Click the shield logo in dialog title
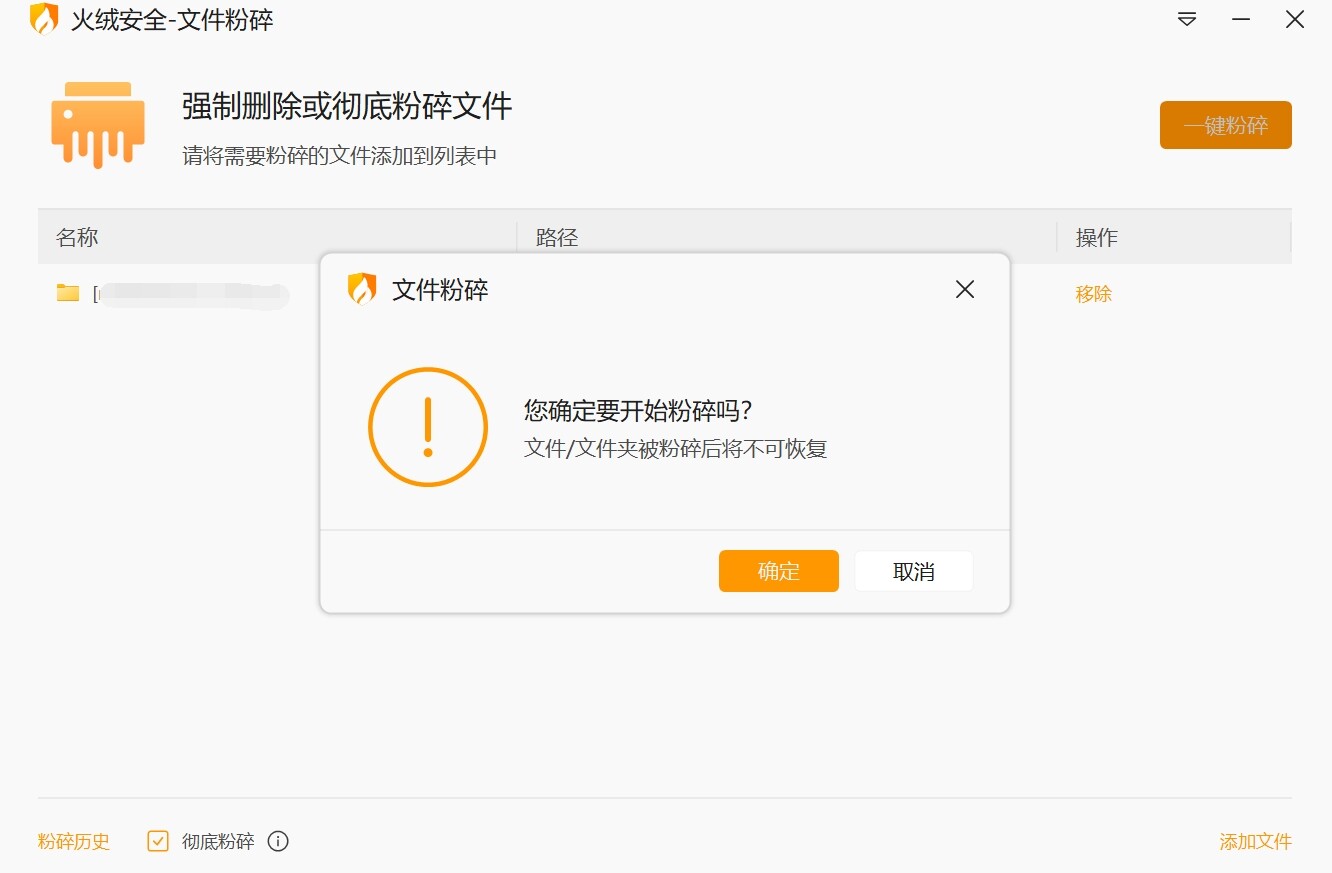This screenshot has width=1332, height=873. click(361, 289)
